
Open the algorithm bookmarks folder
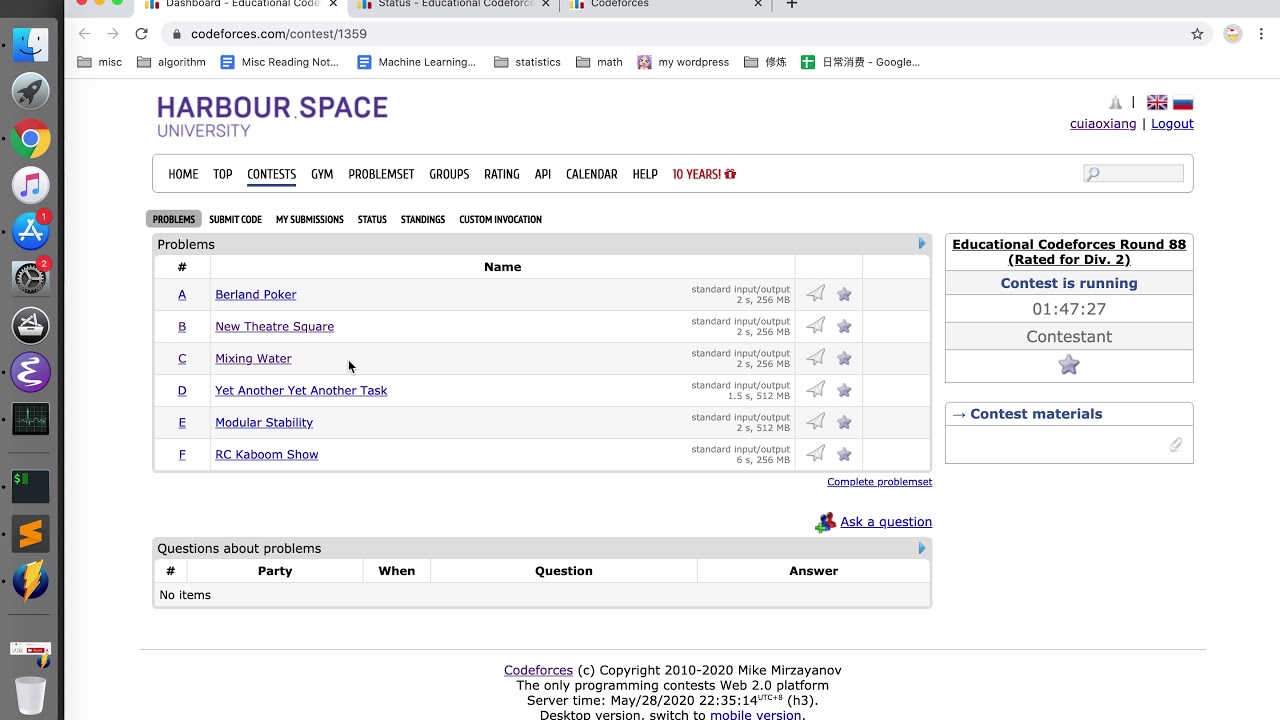171,62
